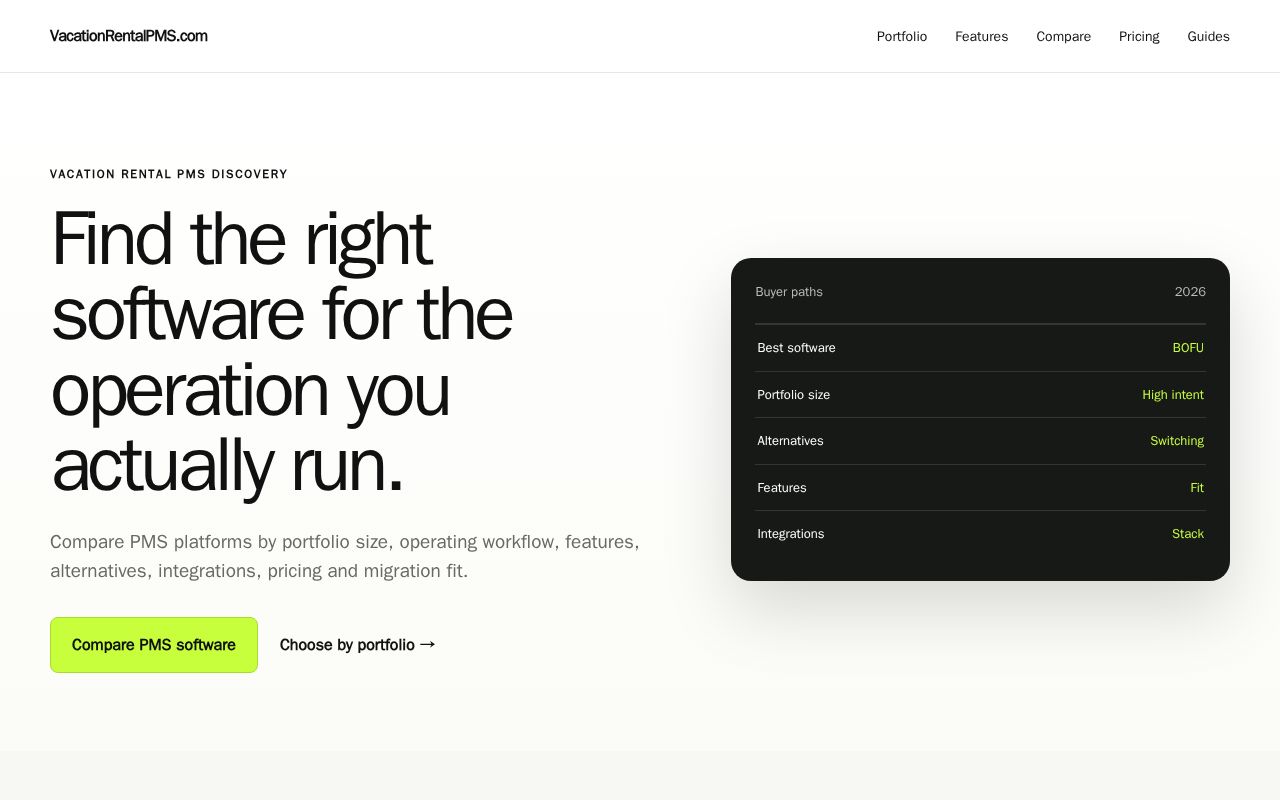Open the Features nav item
The width and height of the screenshot is (1280, 800).
(x=981, y=37)
